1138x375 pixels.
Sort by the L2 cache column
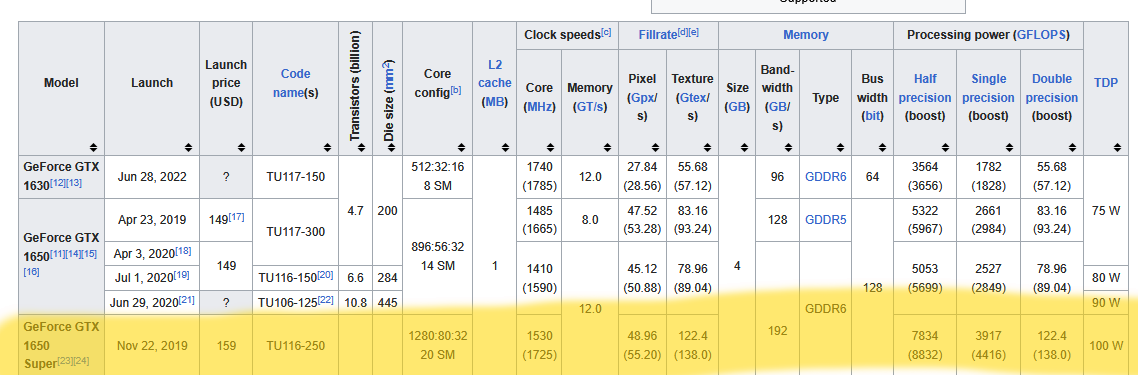tap(505, 147)
